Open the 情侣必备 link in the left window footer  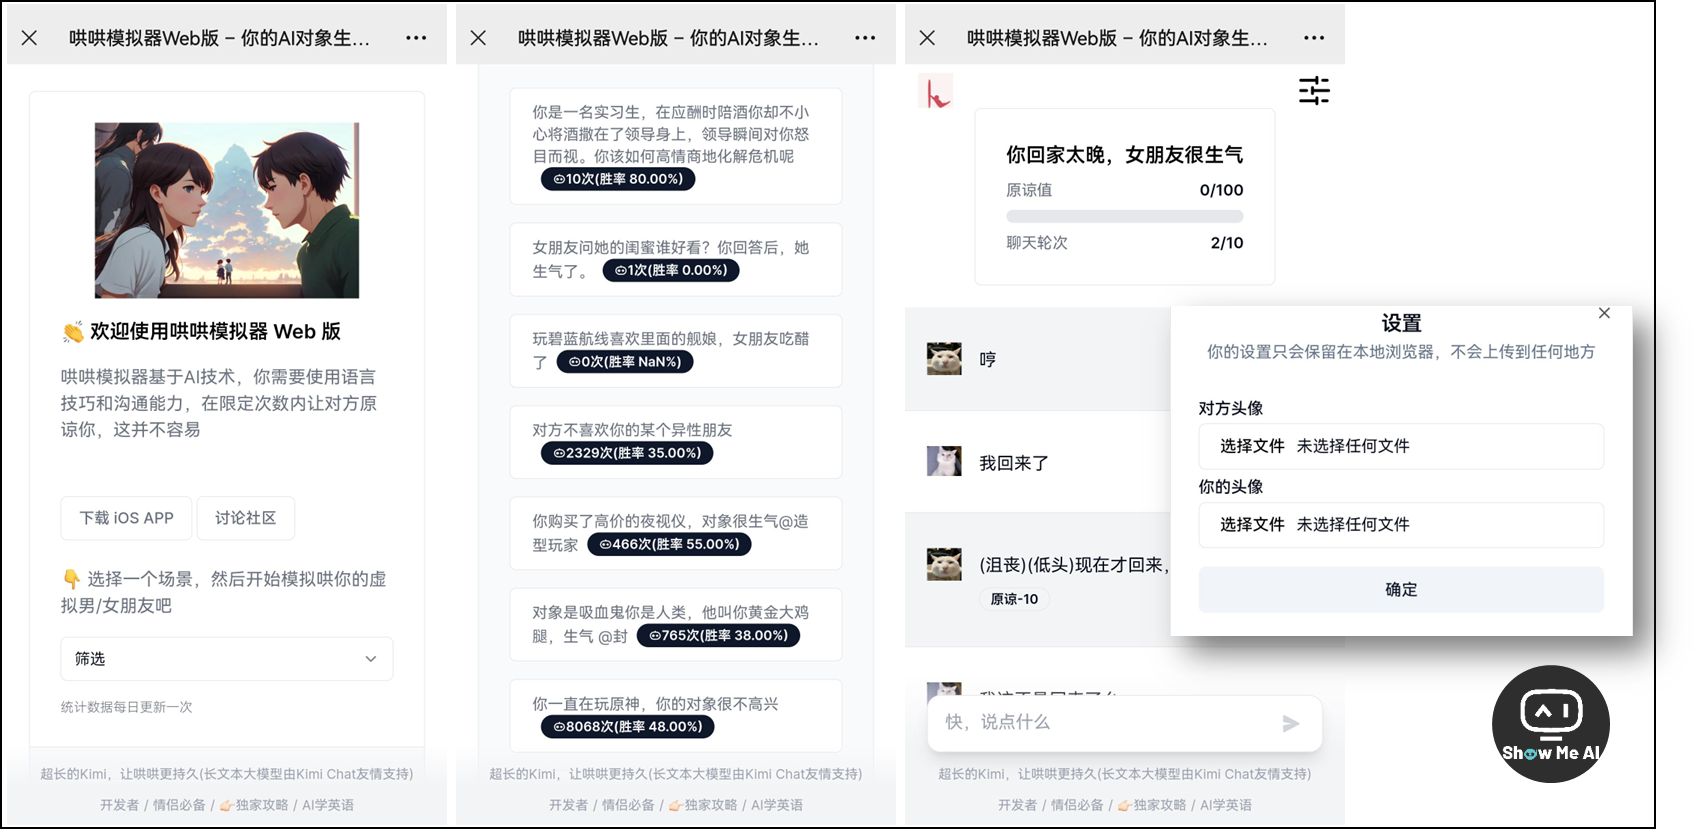(179, 805)
